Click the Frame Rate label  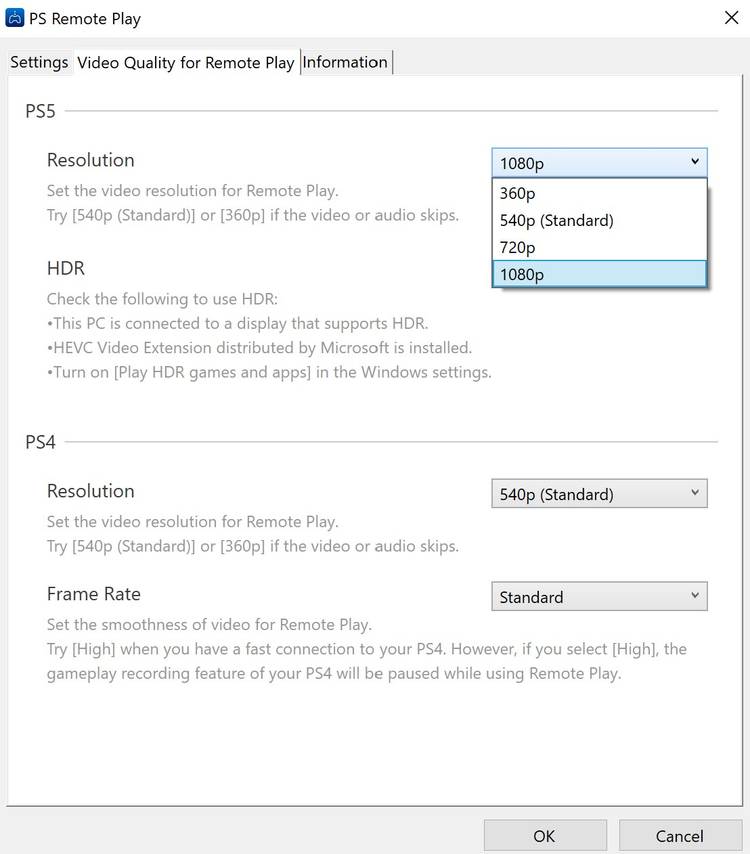point(93,593)
